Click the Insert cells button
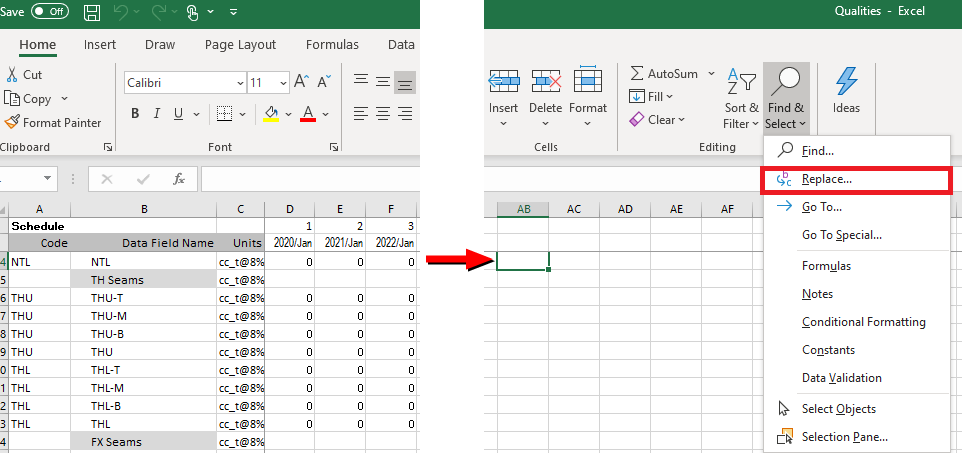 pyautogui.click(x=503, y=97)
